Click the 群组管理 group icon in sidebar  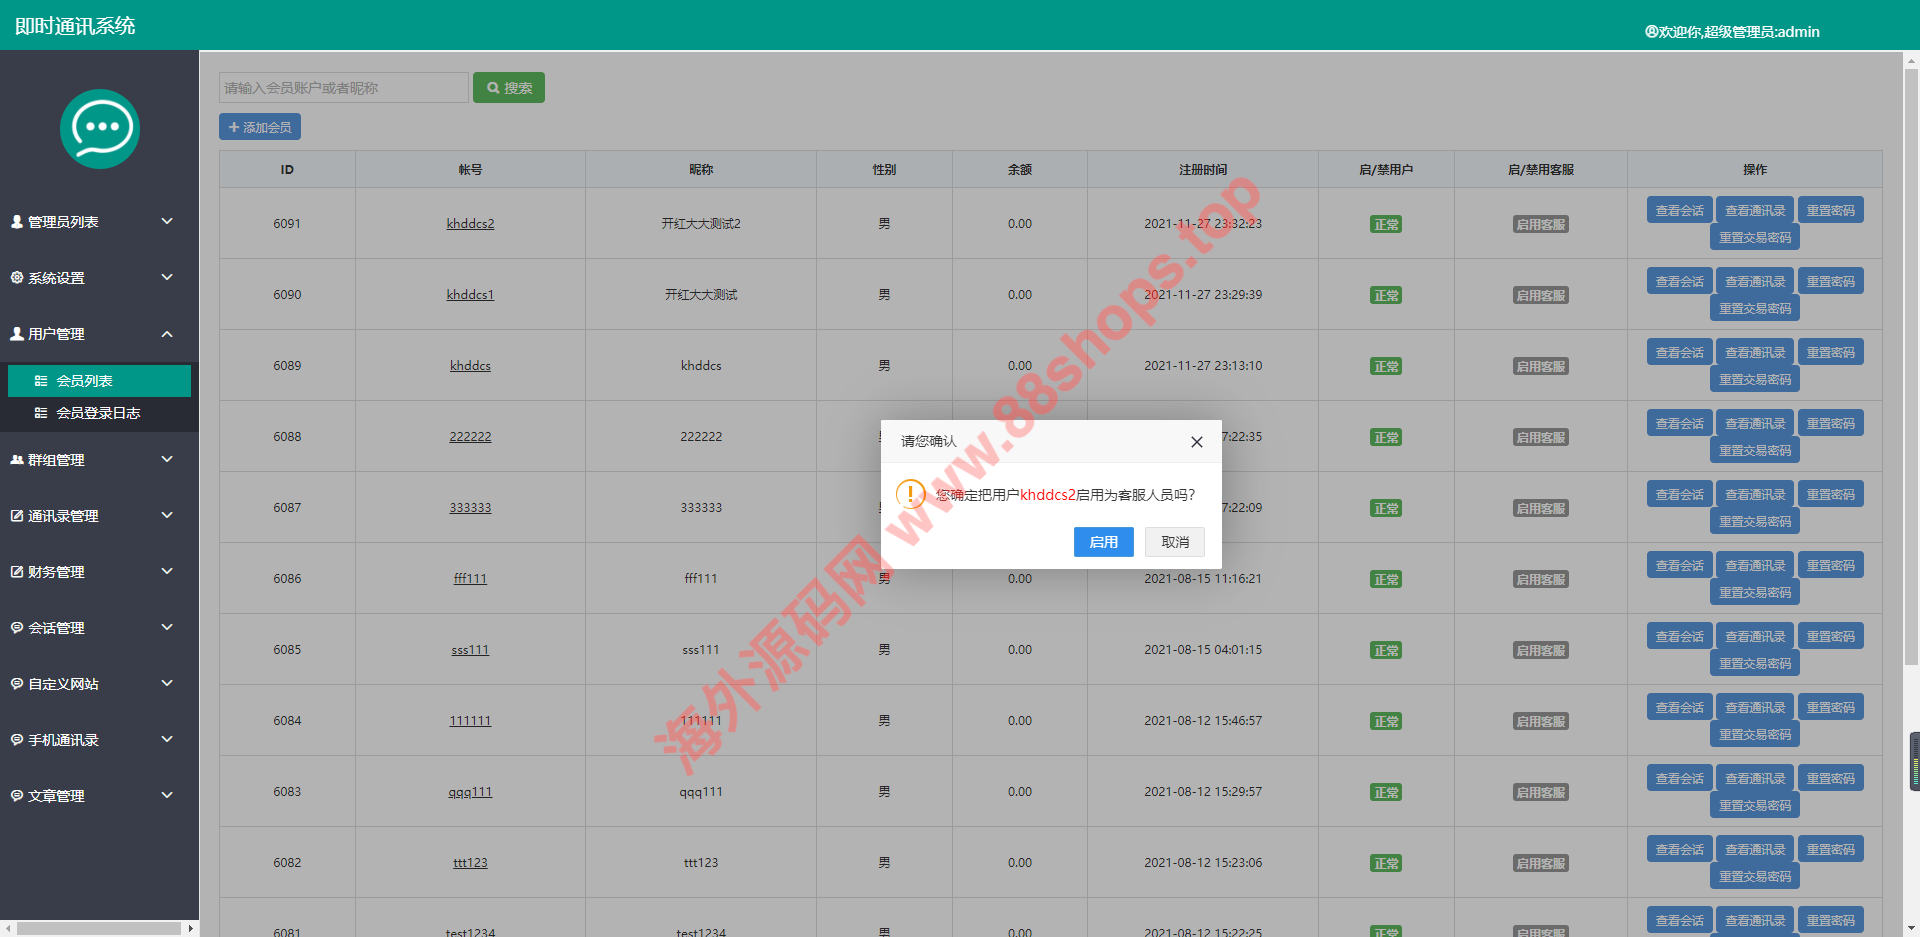(17, 460)
